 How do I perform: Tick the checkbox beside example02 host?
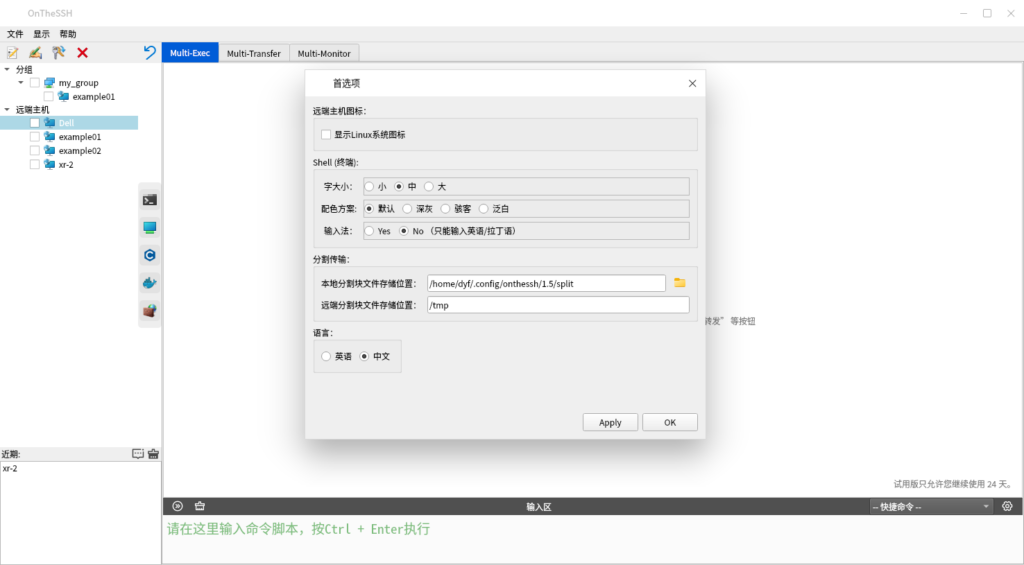(35, 151)
